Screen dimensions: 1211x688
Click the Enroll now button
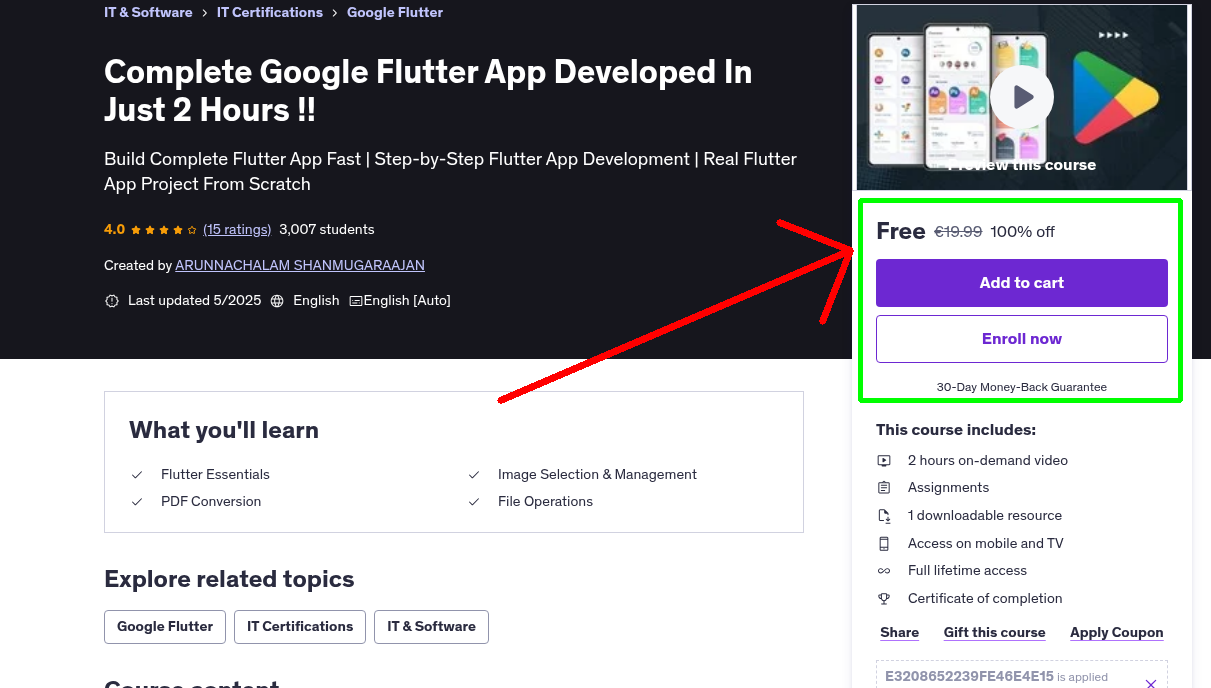coord(1022,339)
